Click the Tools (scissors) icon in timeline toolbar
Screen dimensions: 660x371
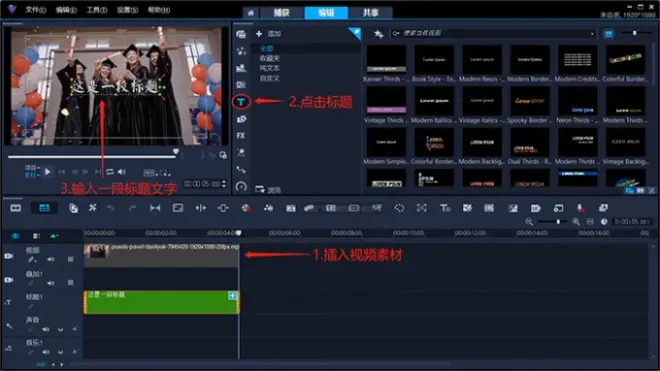coord(93,208)
